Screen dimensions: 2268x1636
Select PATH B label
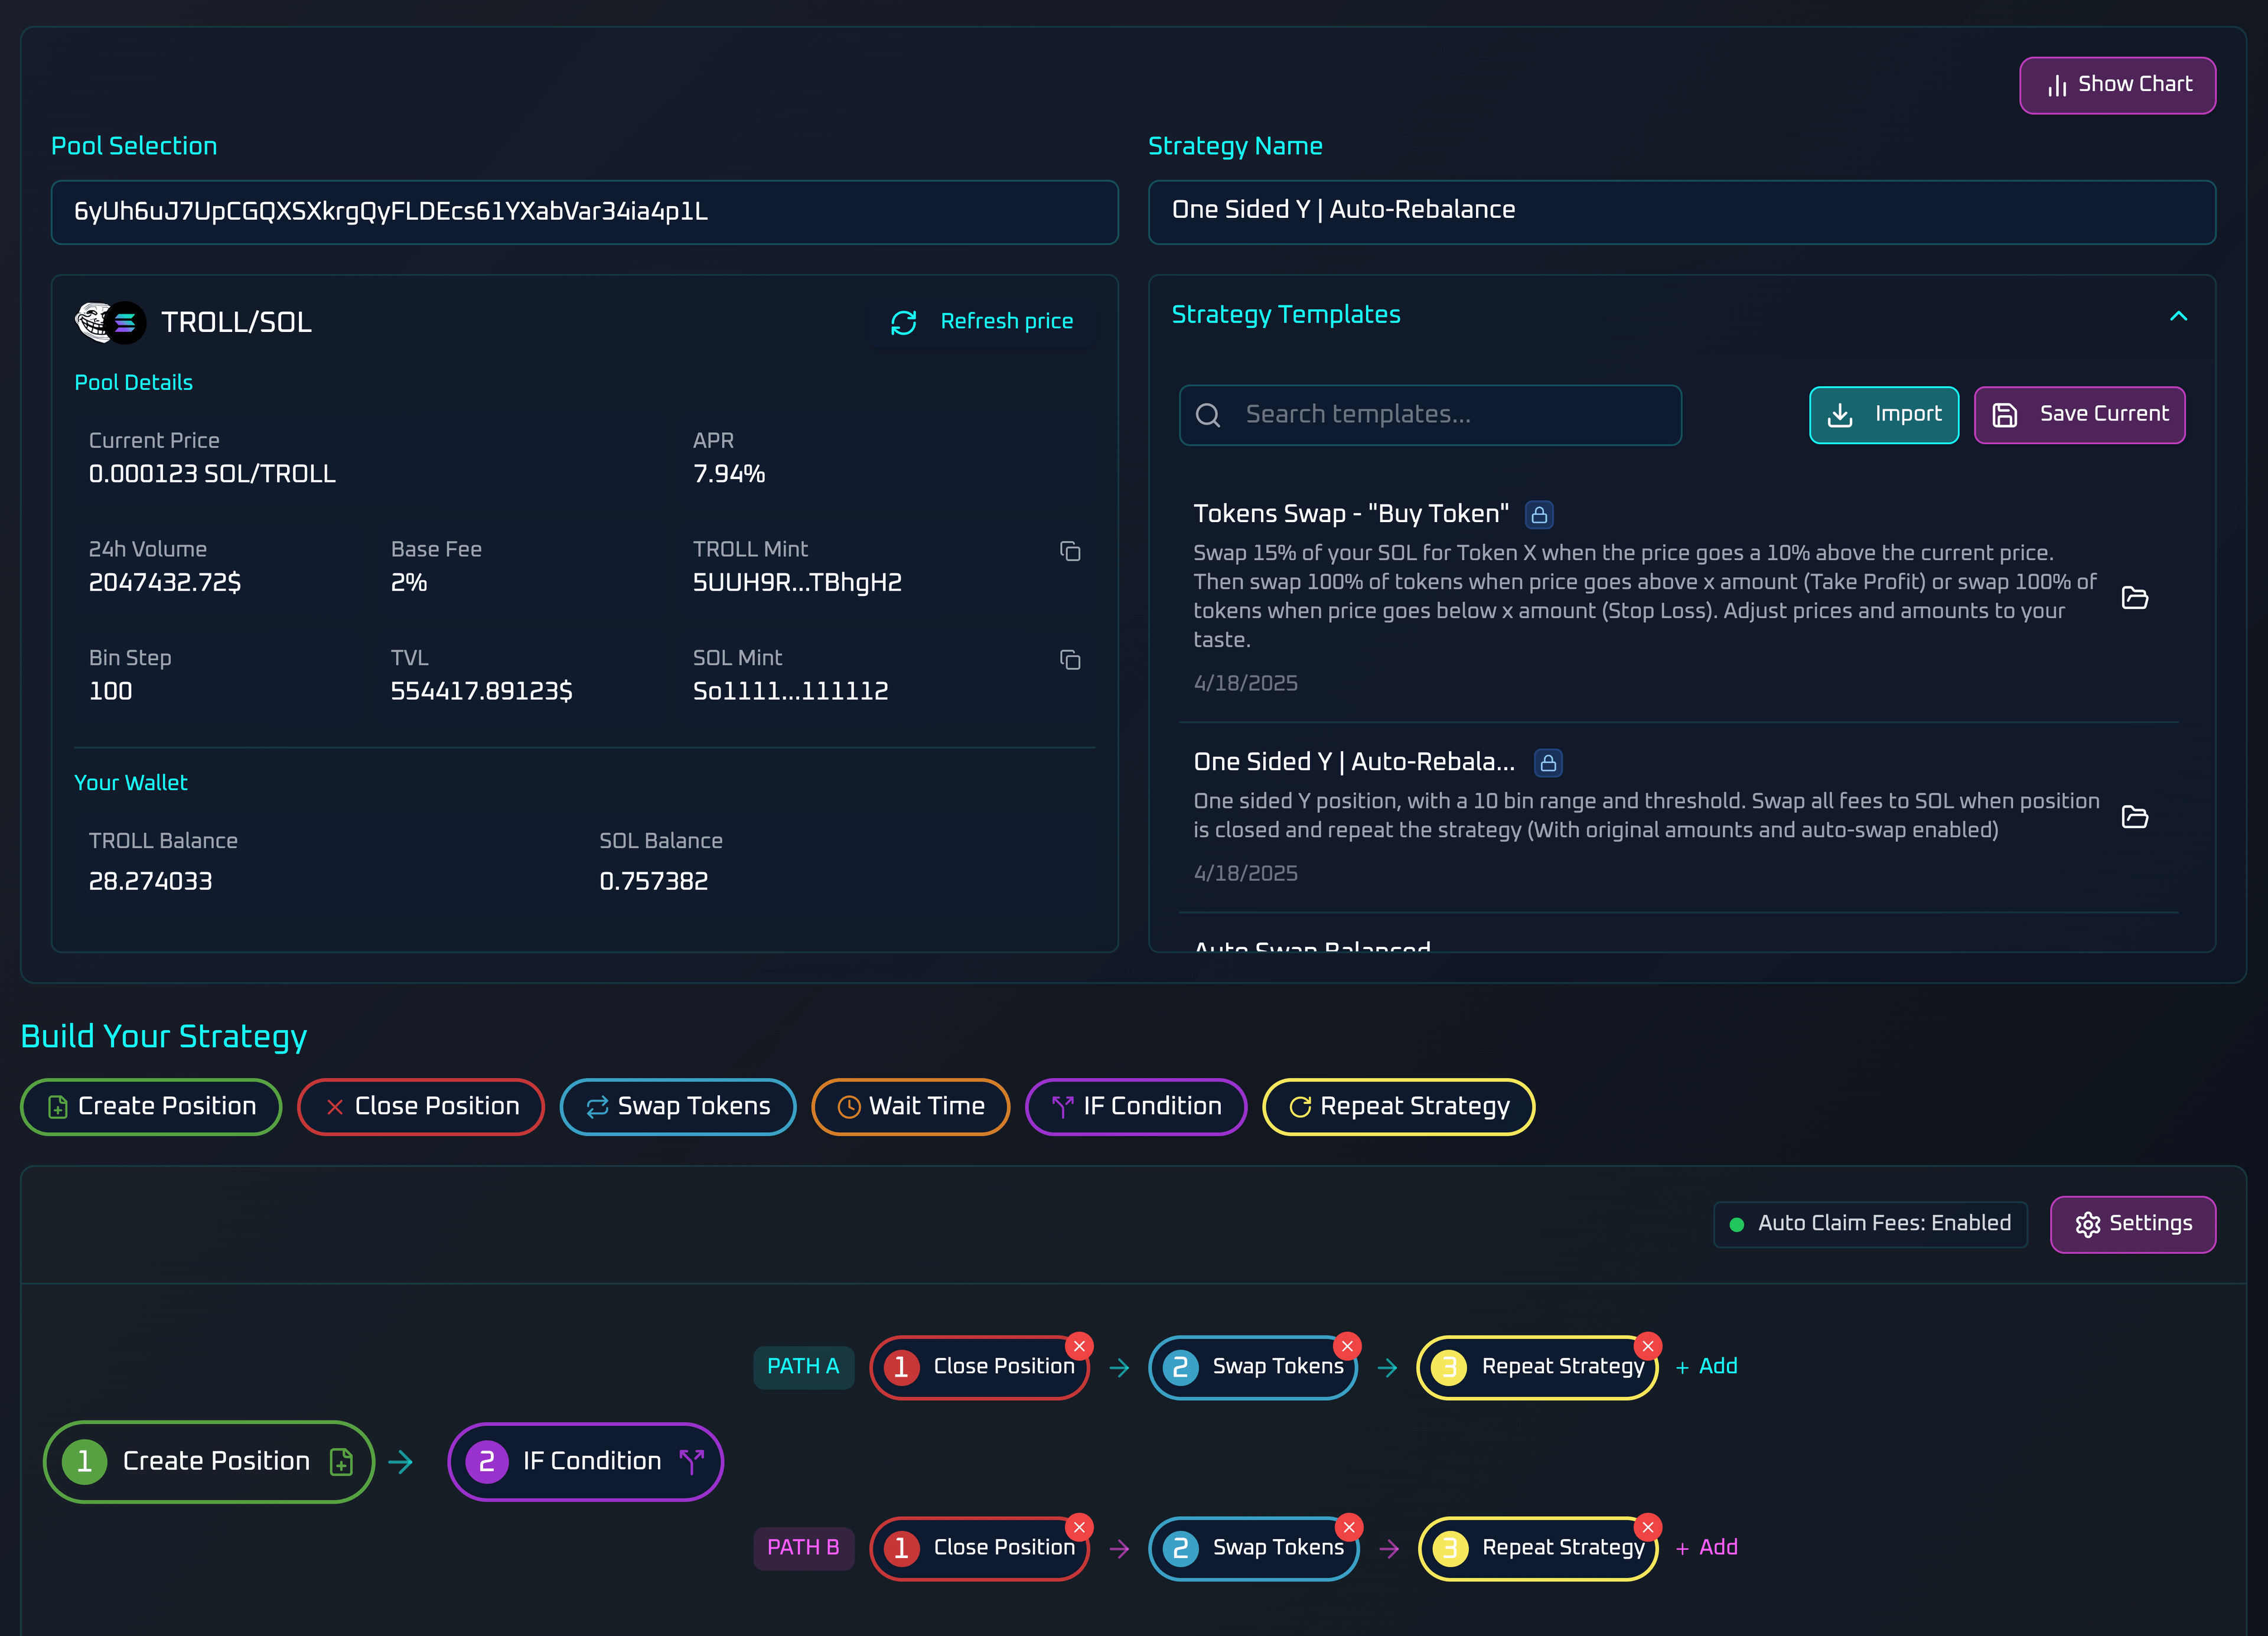(803, 1547)
